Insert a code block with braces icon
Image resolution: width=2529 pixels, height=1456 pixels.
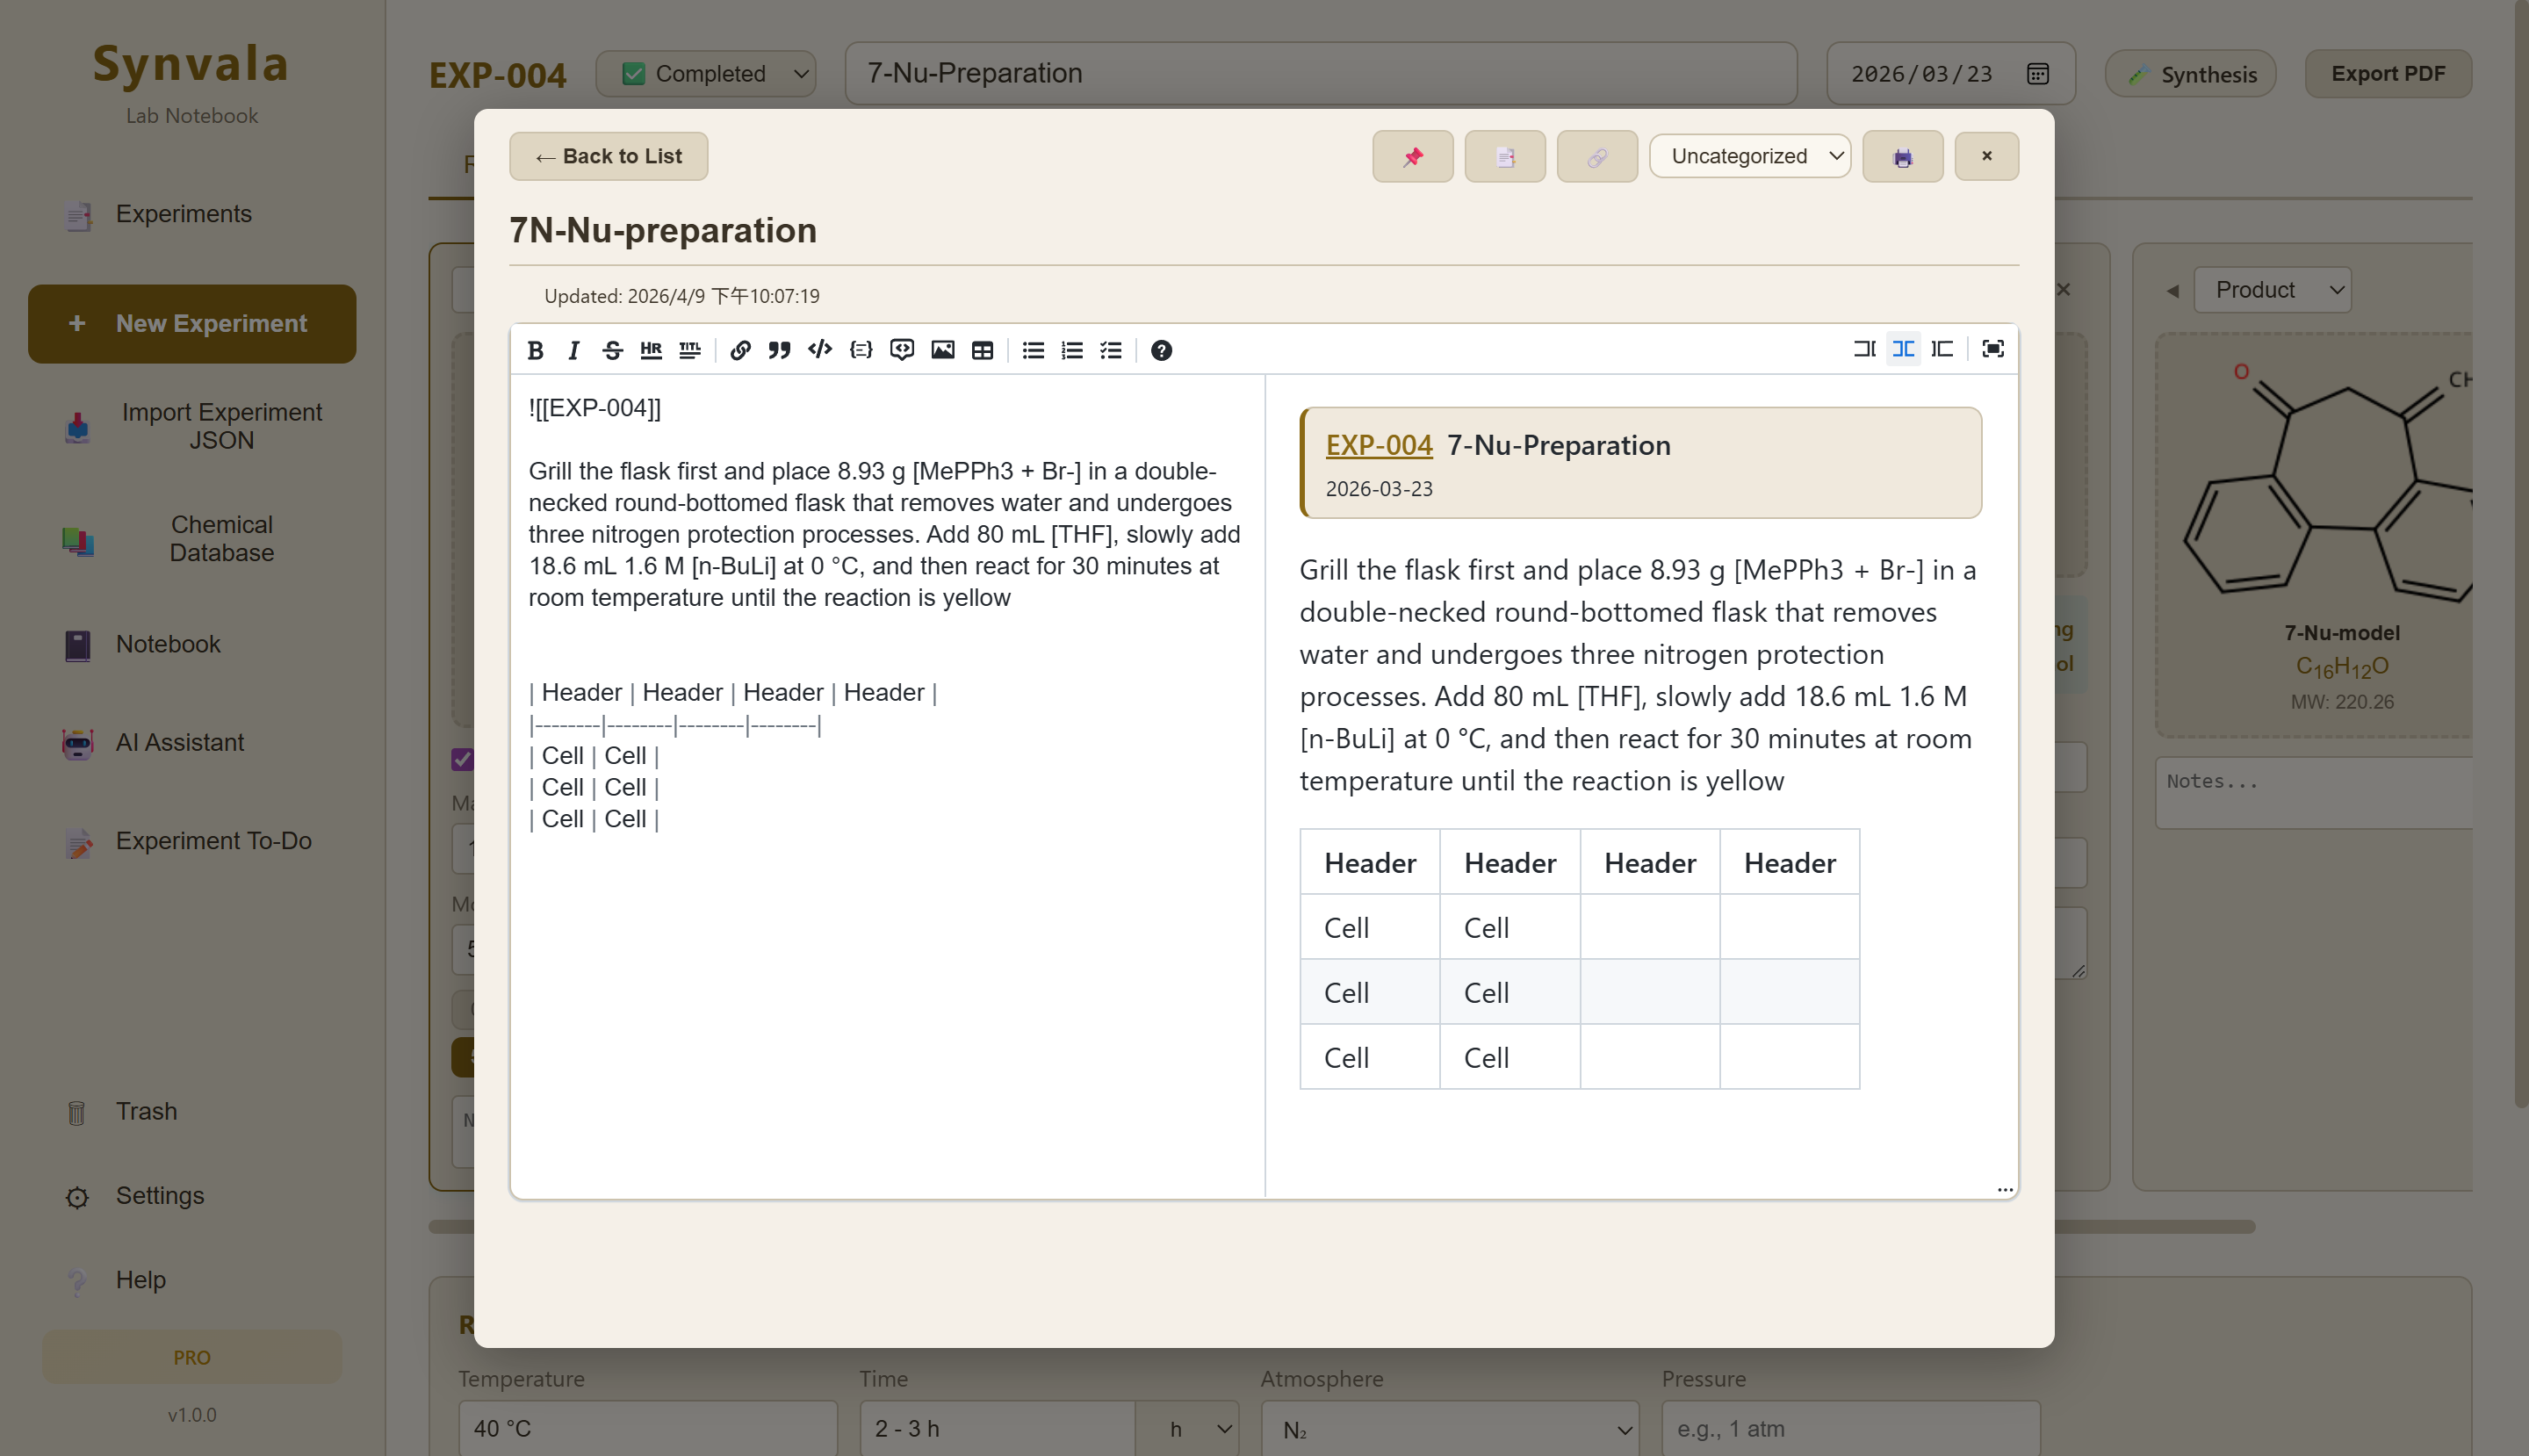click(x=861, y=350)
